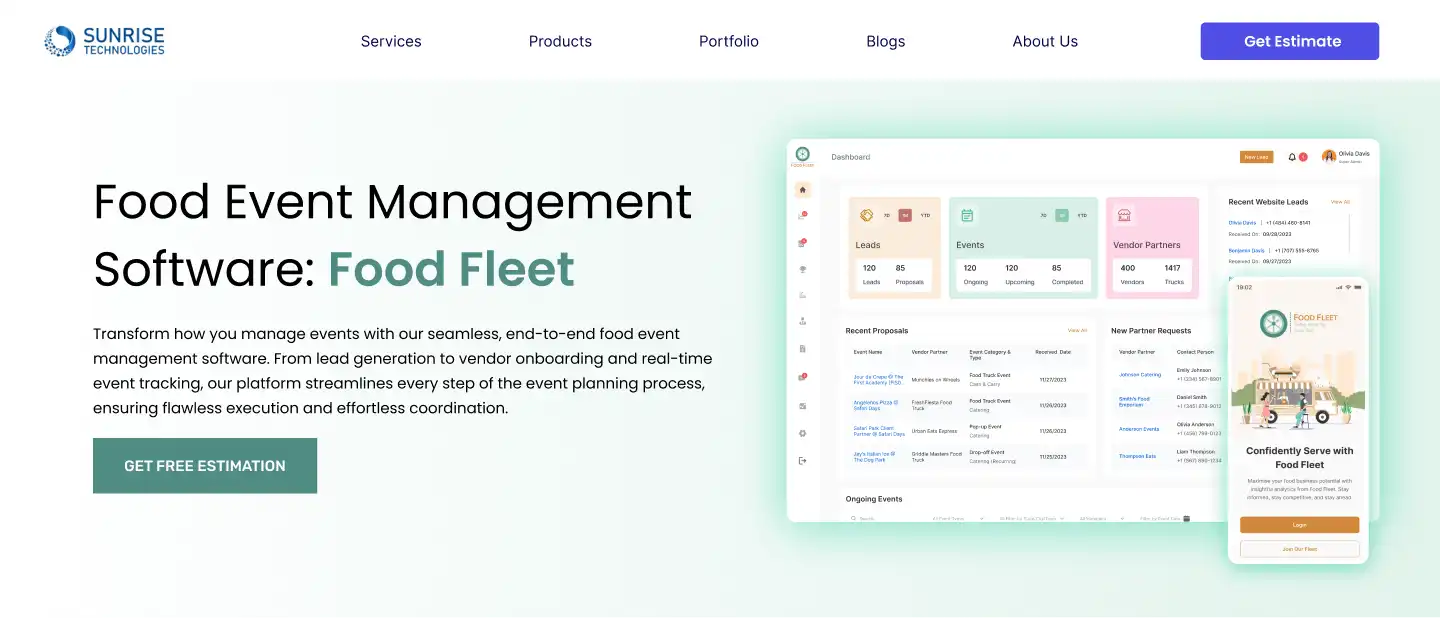Select the Blogs navigation item
Screen dimensions: 1440x618
pos(885,41)
